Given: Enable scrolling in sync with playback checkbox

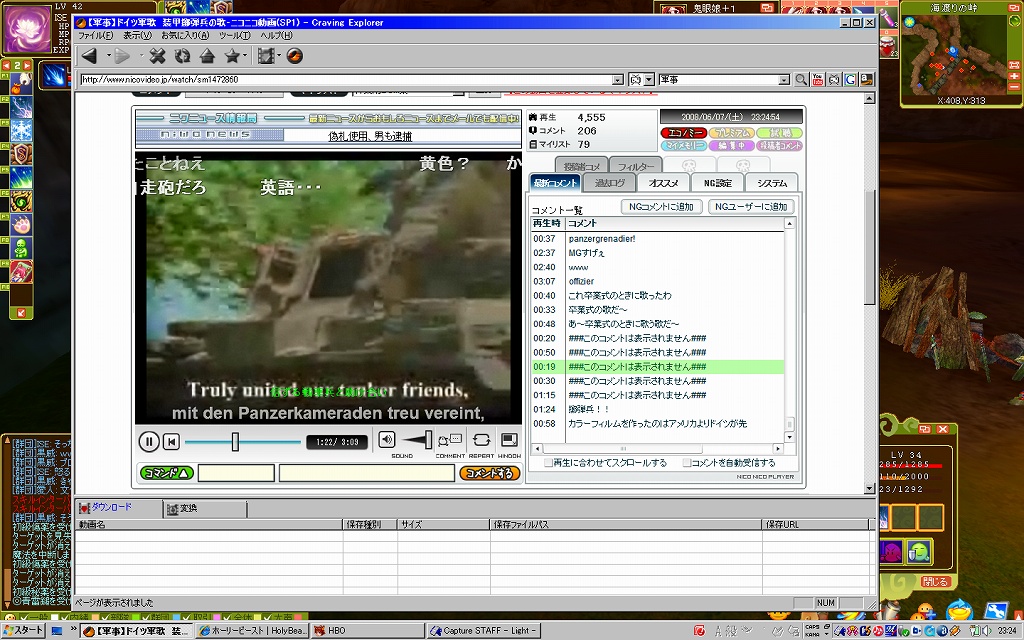Looking at the screenshot, I should [549, 463].
